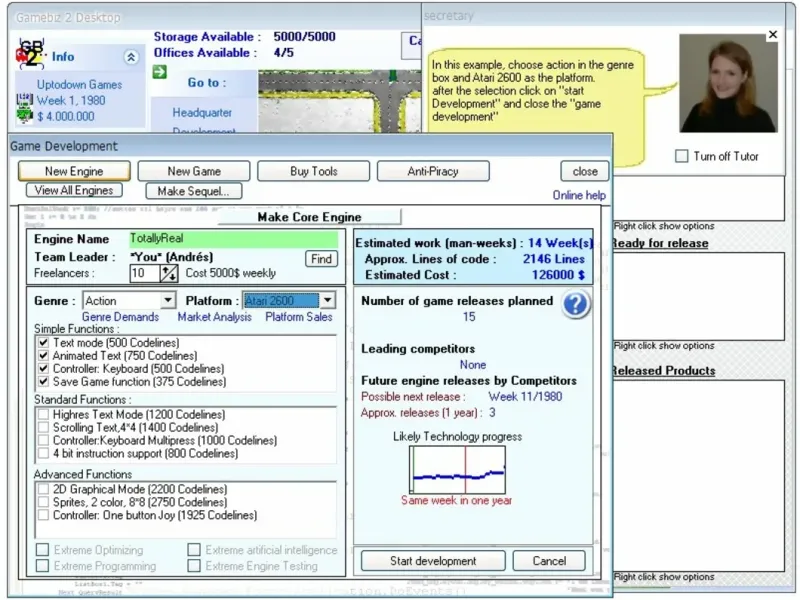This screenshot has width=800, height=600.
Task: Check Controller: One button Joy
Action: pos(43,515)
